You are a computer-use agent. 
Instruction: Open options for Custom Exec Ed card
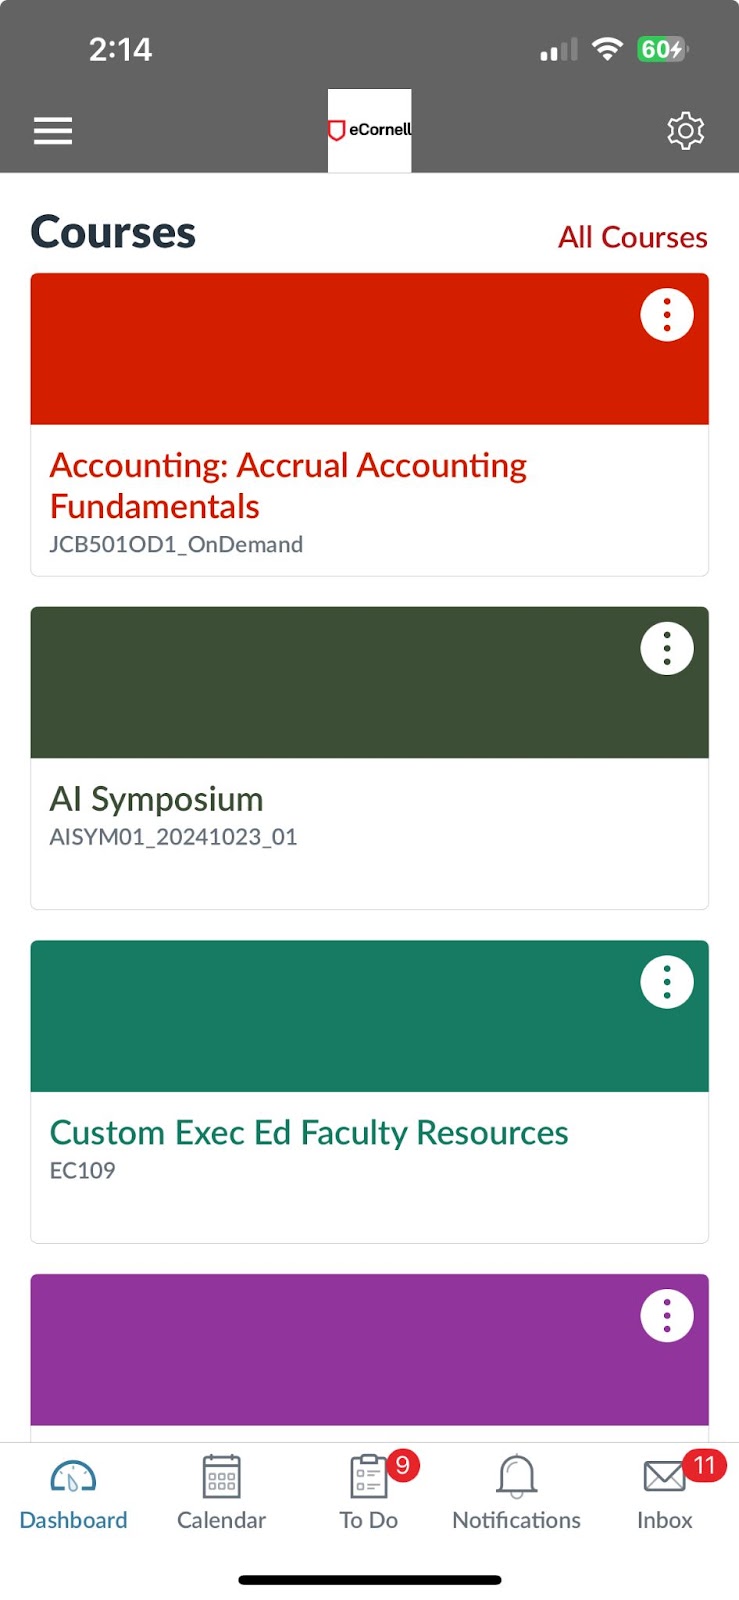[x=667, y=982]
